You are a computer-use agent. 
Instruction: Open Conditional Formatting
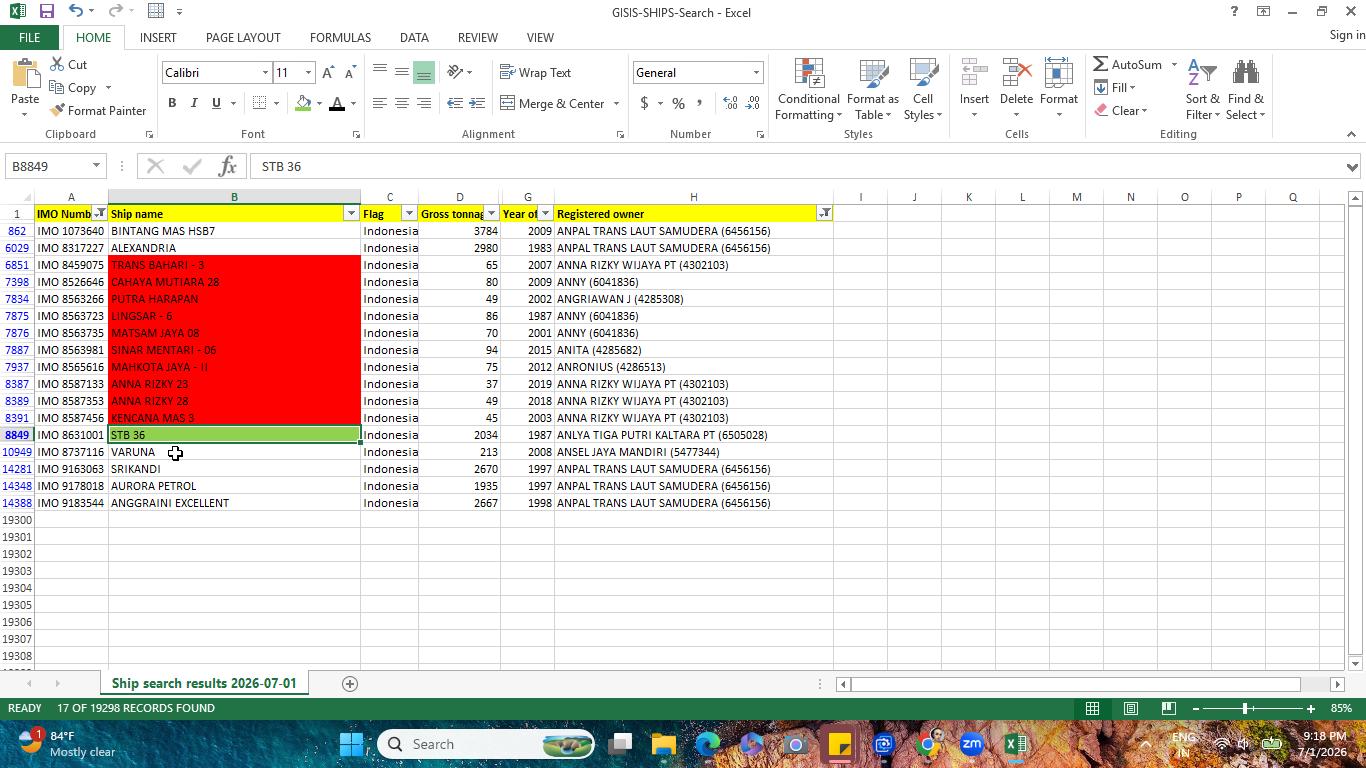(x=808, y=90)
